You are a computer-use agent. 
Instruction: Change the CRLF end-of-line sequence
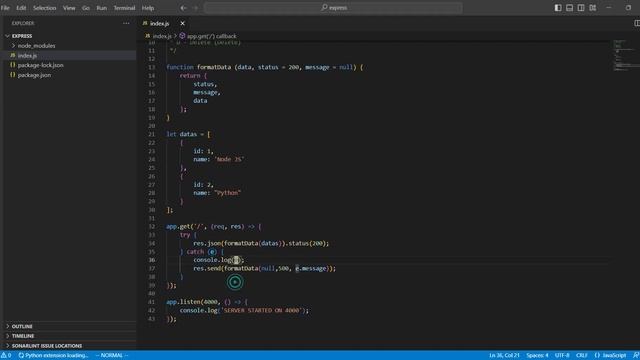(x=582, y=356)
